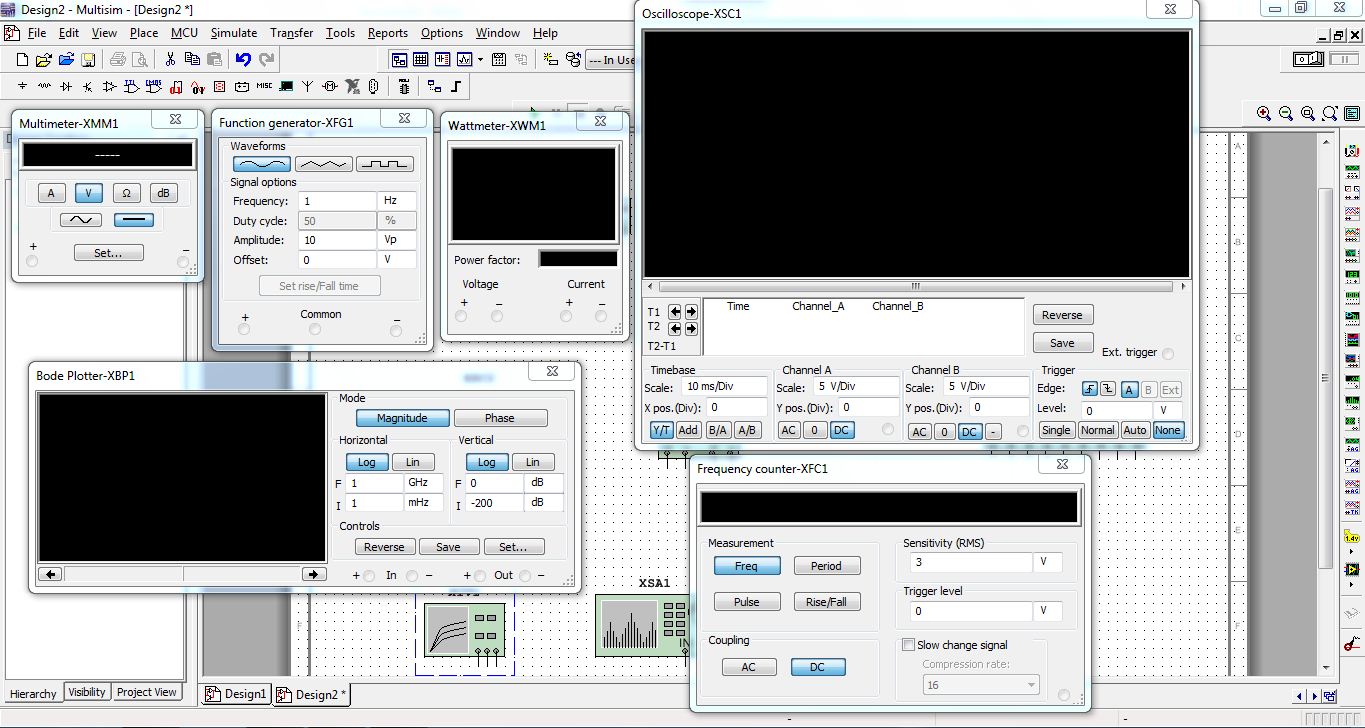Screen dimensions: 1365x728
Task: Open the Simulate menu
Action: click(x=233, y=32)
